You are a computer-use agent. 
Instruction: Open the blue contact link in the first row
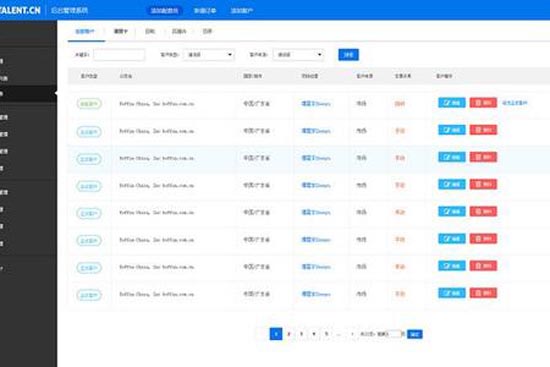pyautogui.click(x=316, y=104)
